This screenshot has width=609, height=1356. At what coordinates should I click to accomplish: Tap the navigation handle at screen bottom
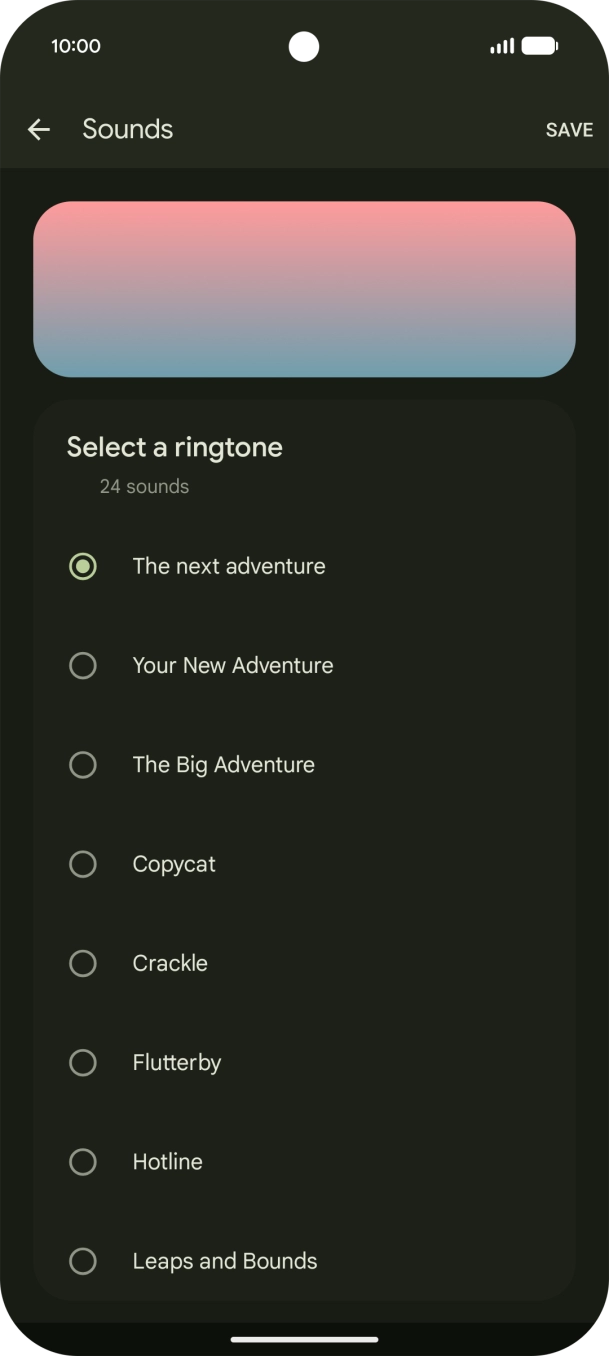click(x=304, y=1341)
